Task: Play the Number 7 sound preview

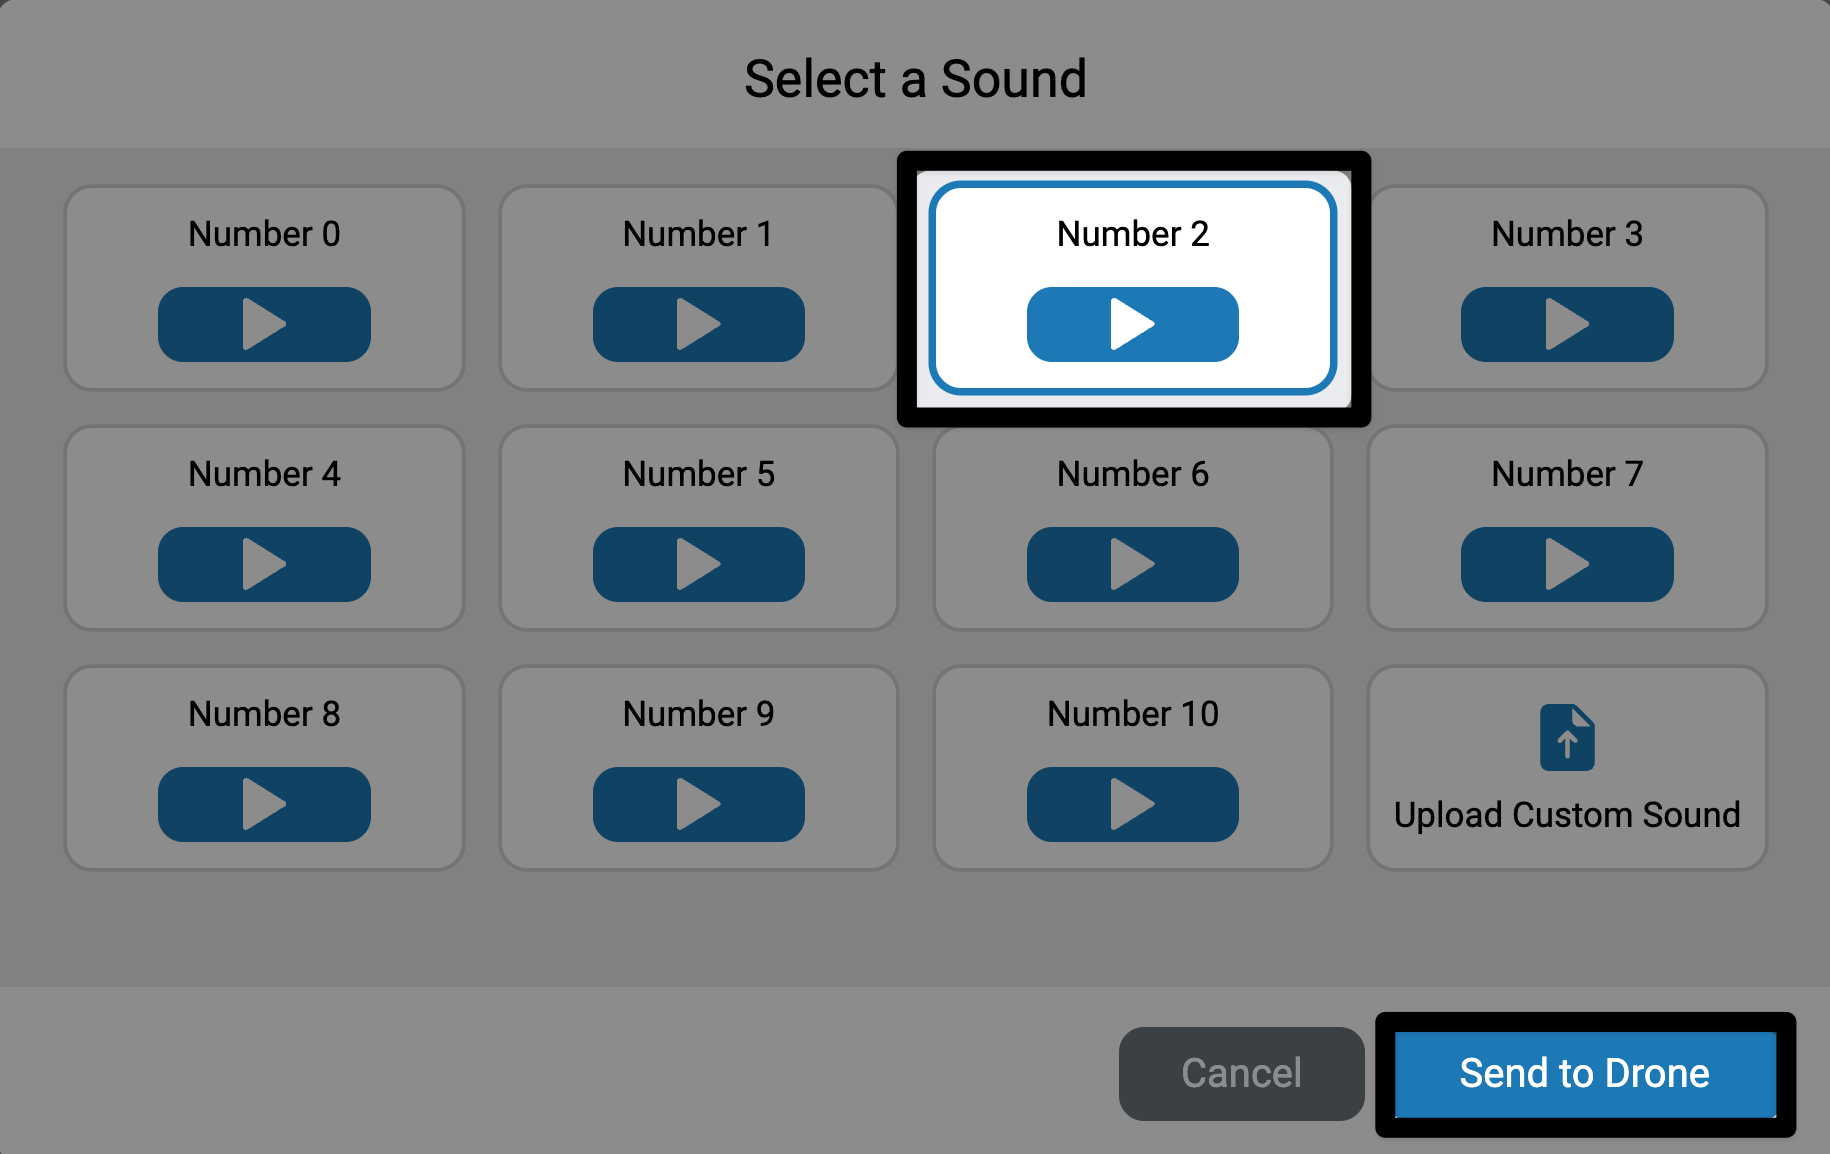Action: [1566, 564]
